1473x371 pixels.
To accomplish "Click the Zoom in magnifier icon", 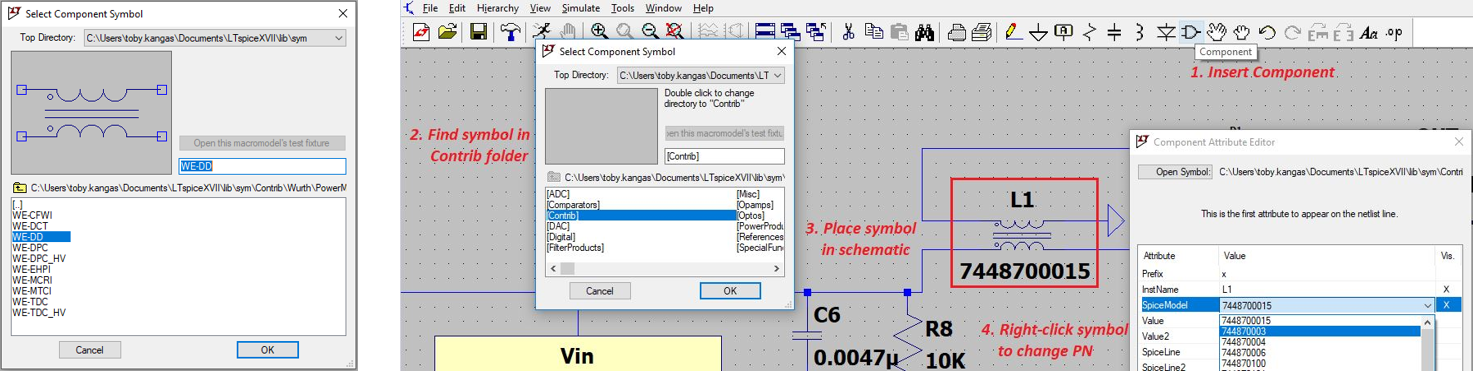I will [x=600, y=32].
